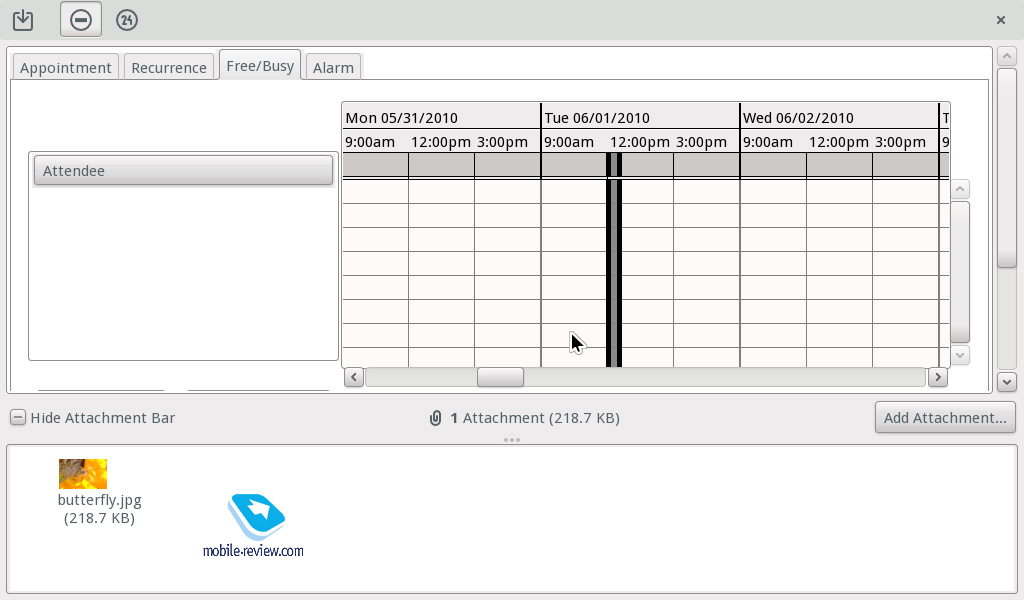Click left arrow of free/busy horizontal scrollbar
Image resolution: width=1024 pixels, height=600 pixels.
point(354,377)
